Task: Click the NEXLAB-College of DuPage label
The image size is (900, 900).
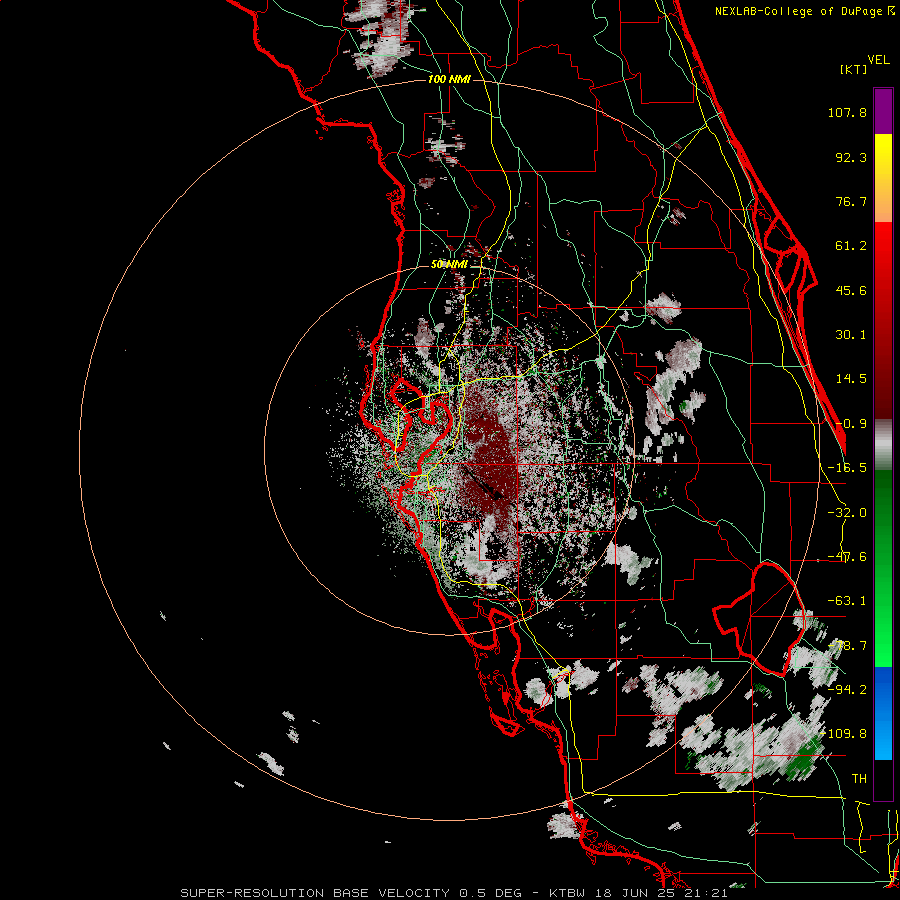Action: pyautogui.click(x=804, y=11)
